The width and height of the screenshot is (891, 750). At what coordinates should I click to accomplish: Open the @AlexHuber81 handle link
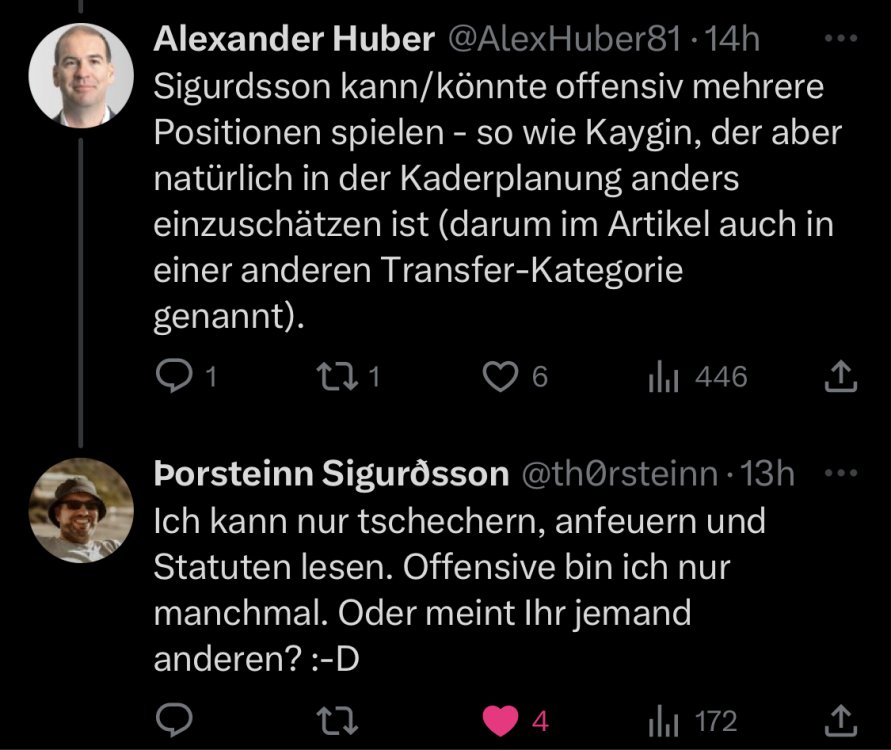pos(566,40)
